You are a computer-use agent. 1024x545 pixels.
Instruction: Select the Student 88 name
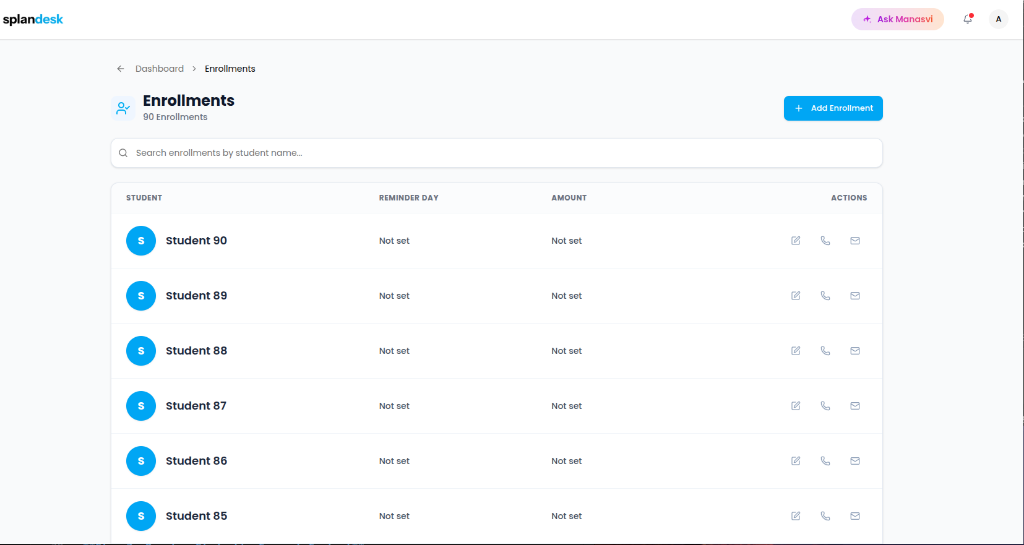[197, 350]
